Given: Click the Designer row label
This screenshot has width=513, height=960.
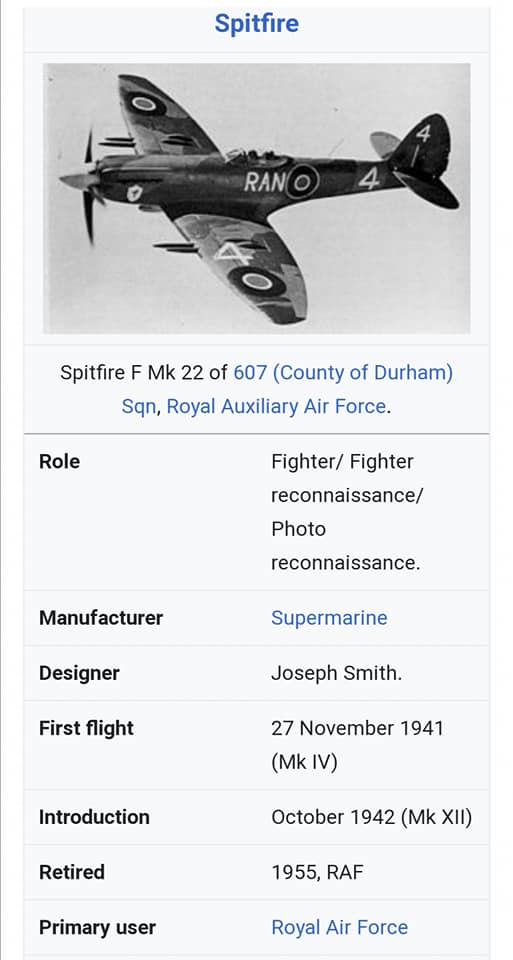Looking at the screenshot, I should [x=80, y=673].
